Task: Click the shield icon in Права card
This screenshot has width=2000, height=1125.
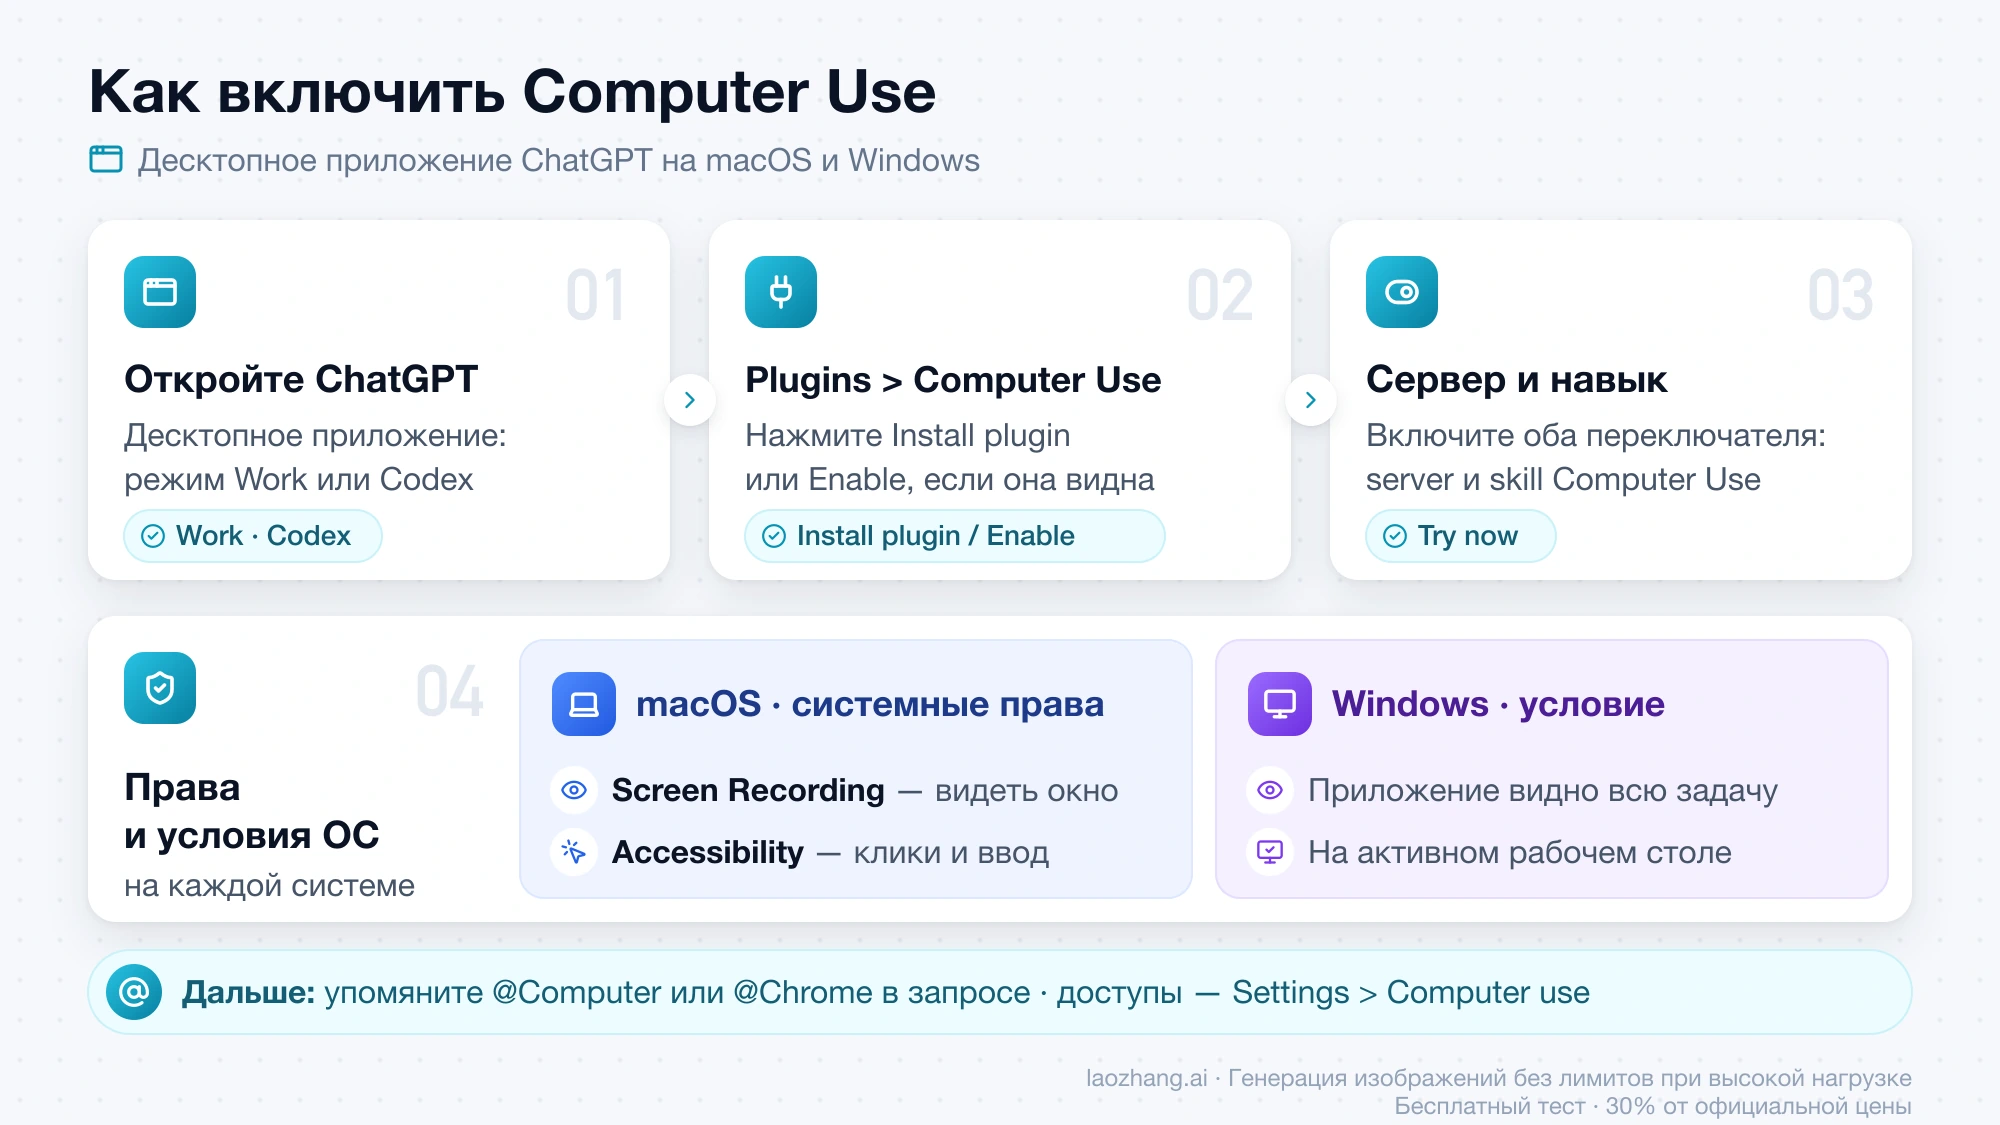Action: click(x=160, y=688)
